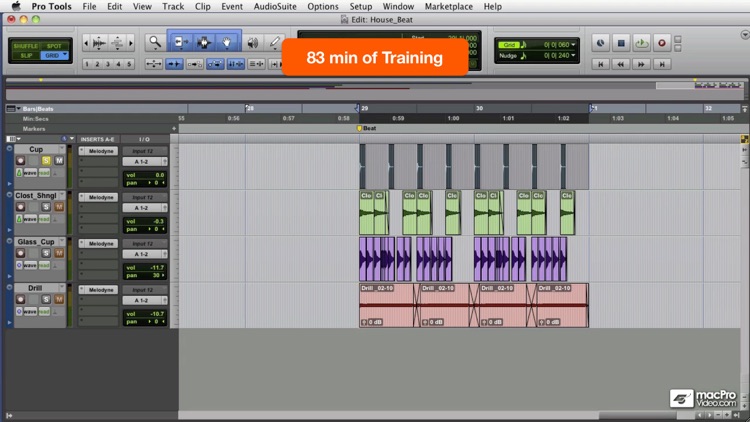The image size is (750, 422).
Task: Click Cup track volume readout
Action: click(145, 175)
